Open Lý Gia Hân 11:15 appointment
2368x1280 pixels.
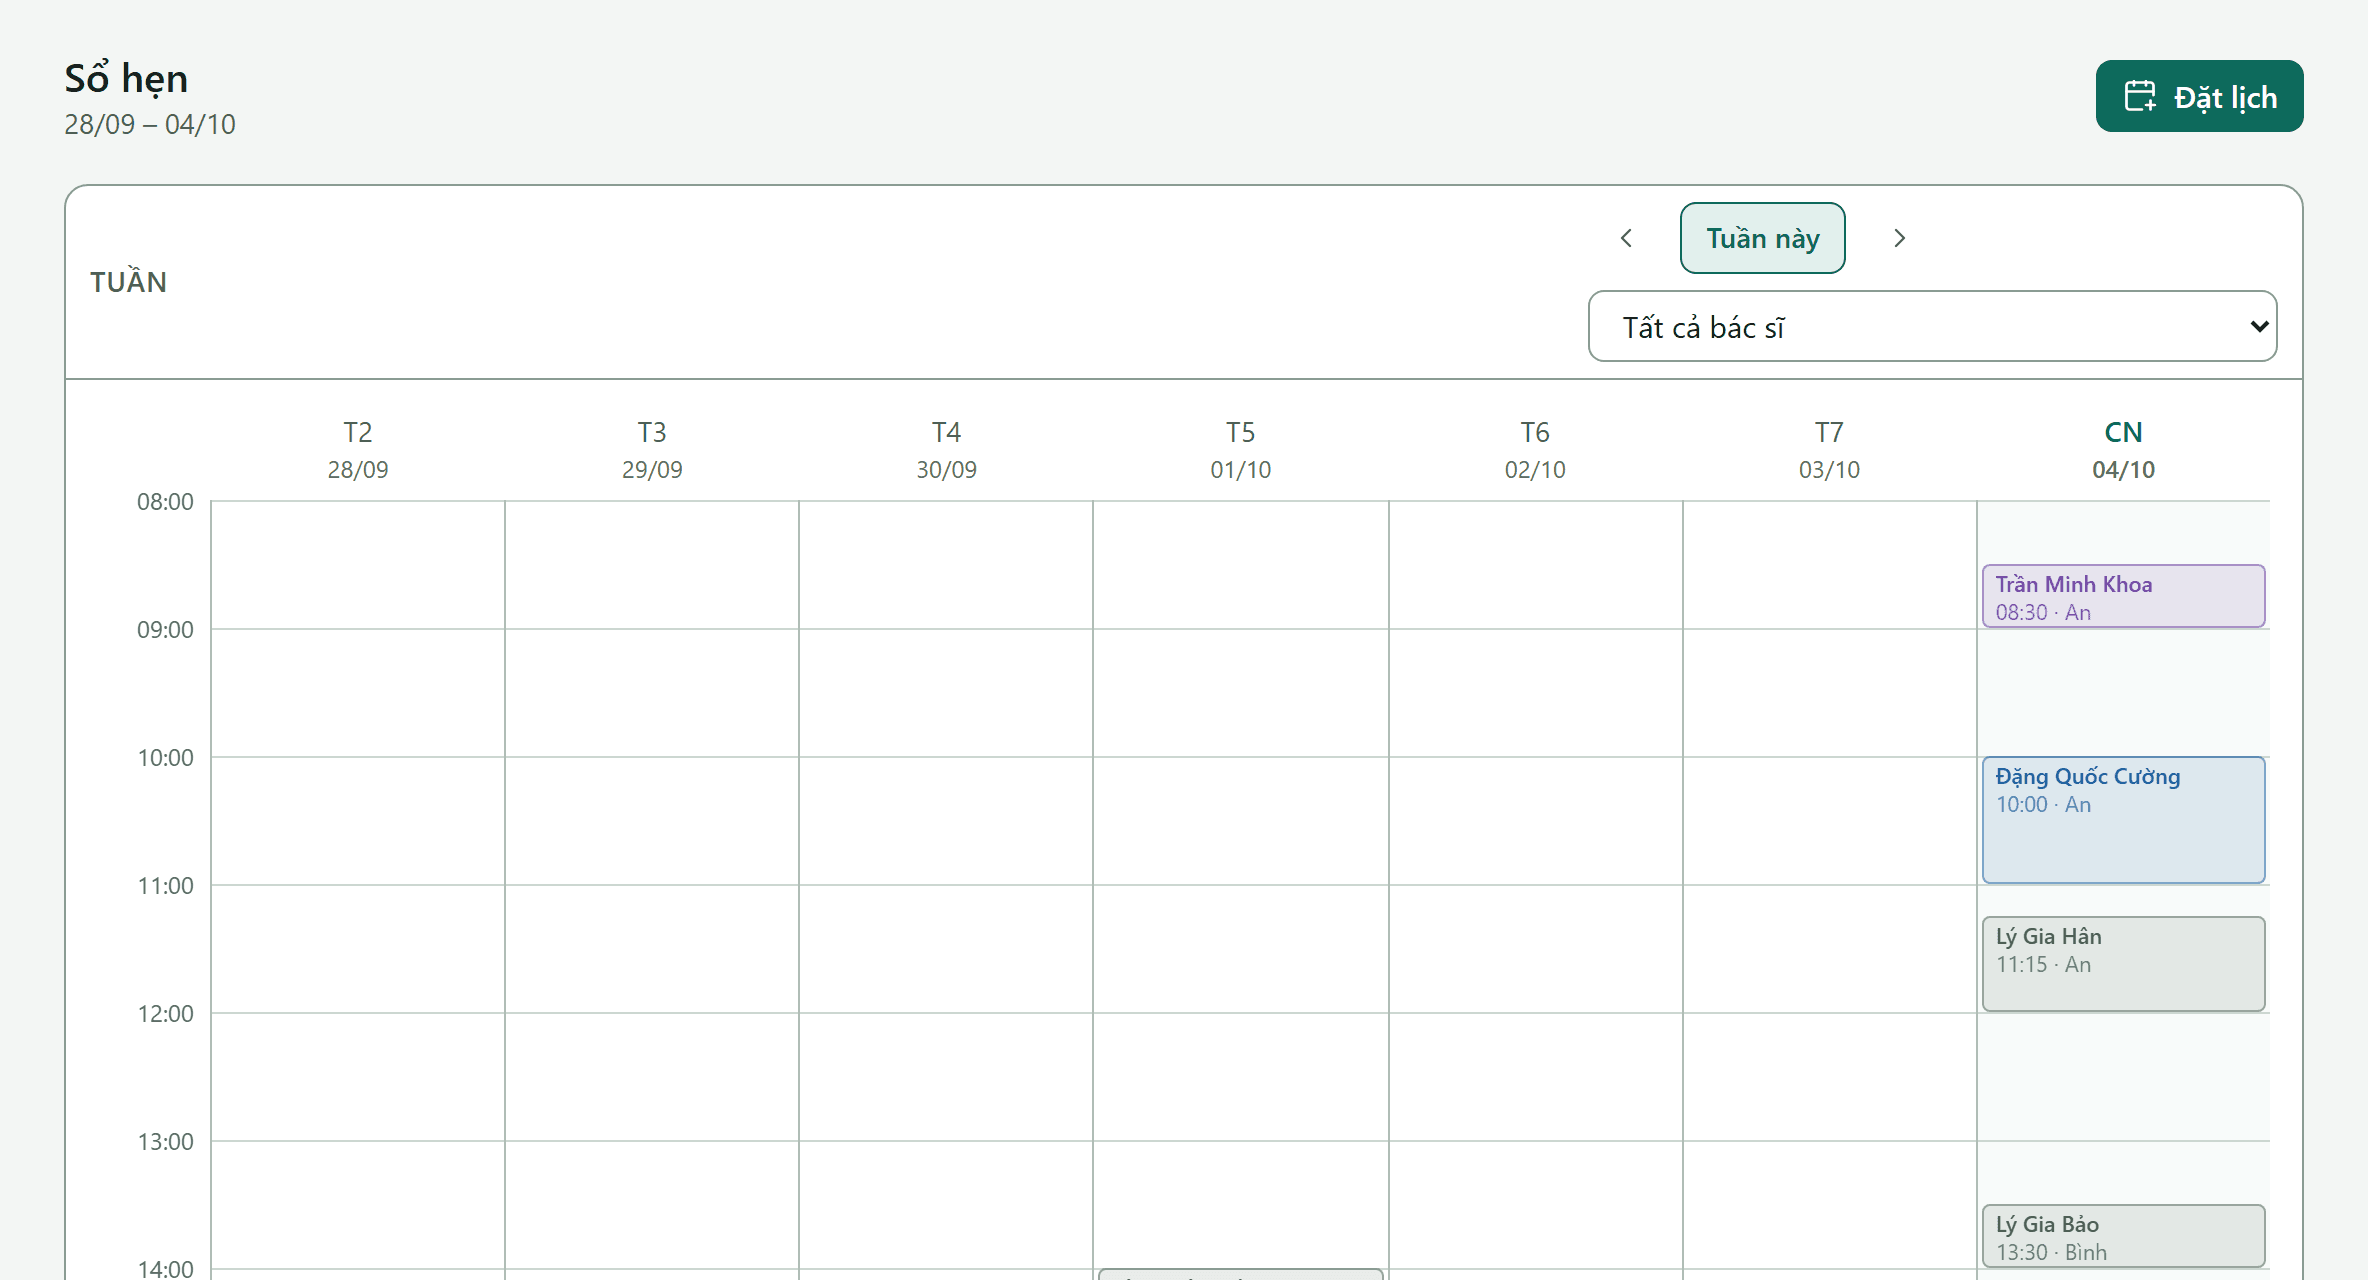[2123, 964]
